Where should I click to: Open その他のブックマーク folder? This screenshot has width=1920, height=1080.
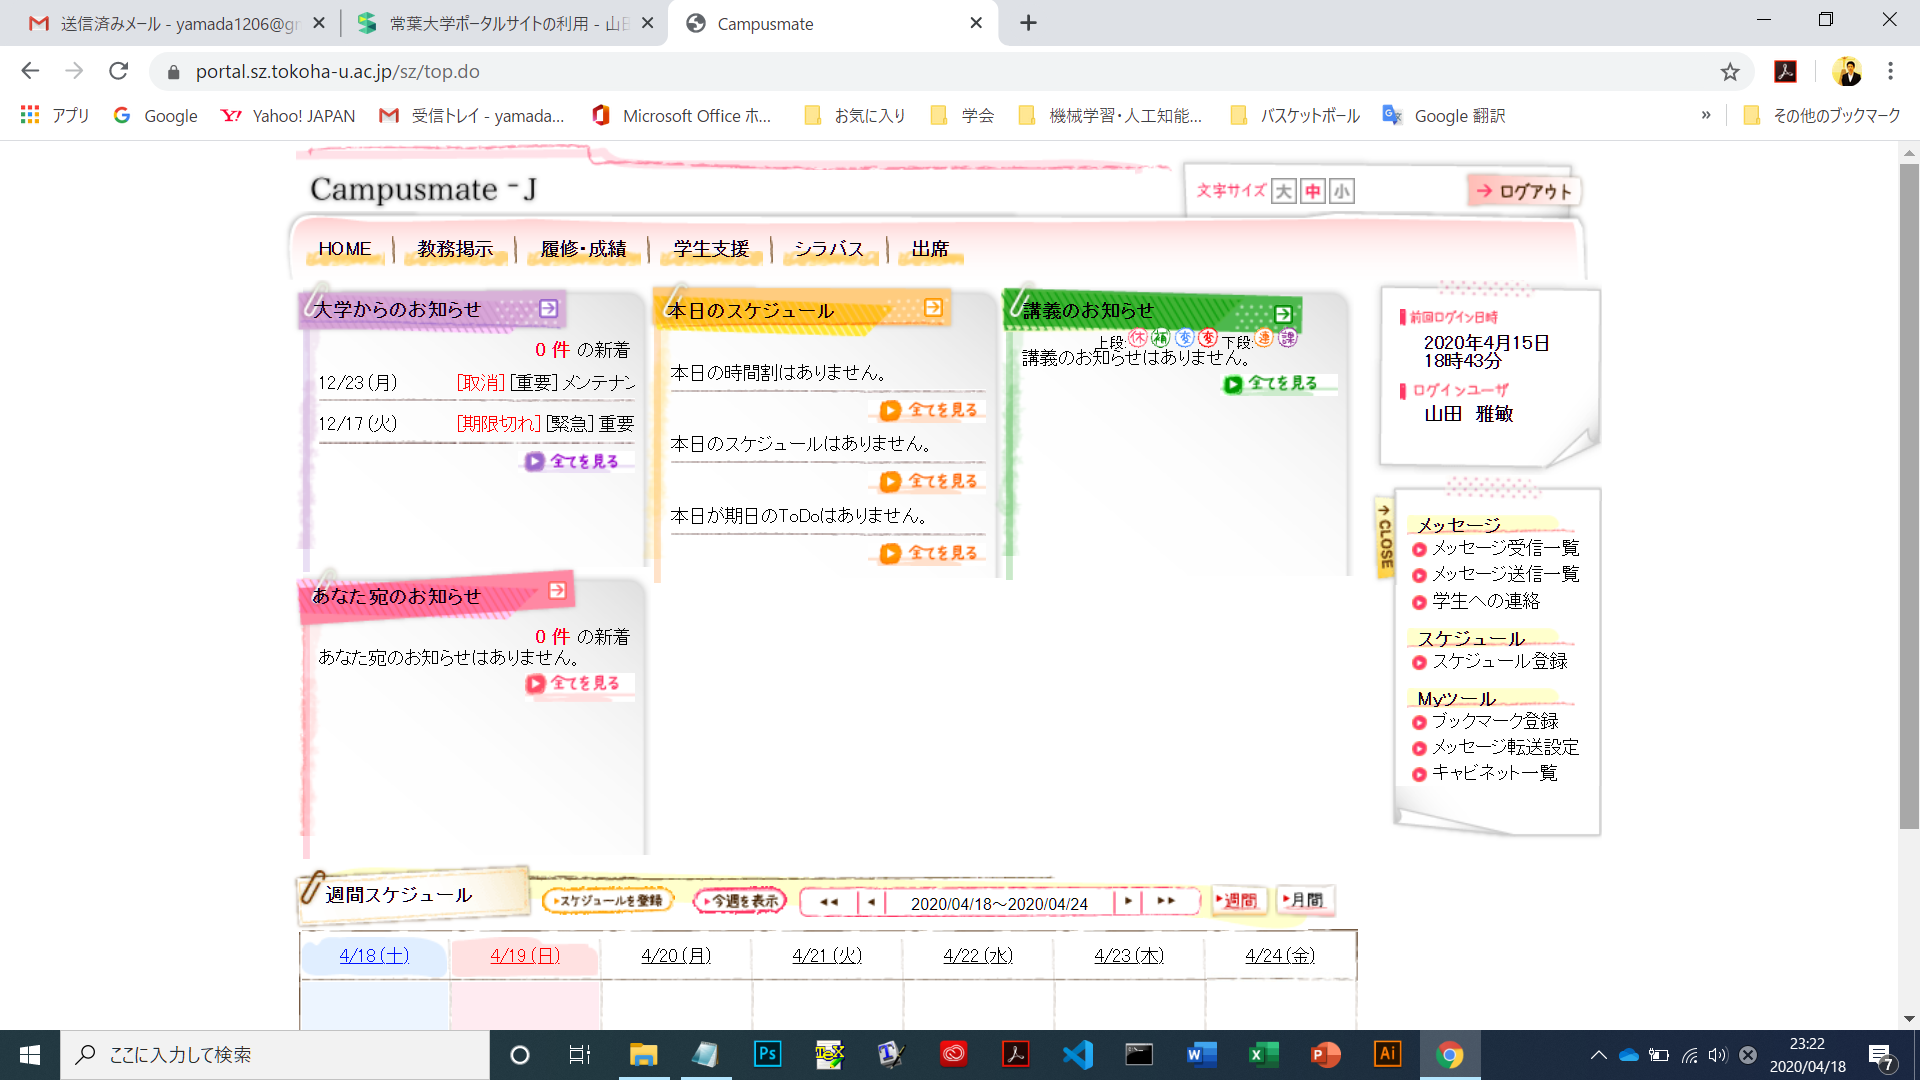coord(1821,116)
